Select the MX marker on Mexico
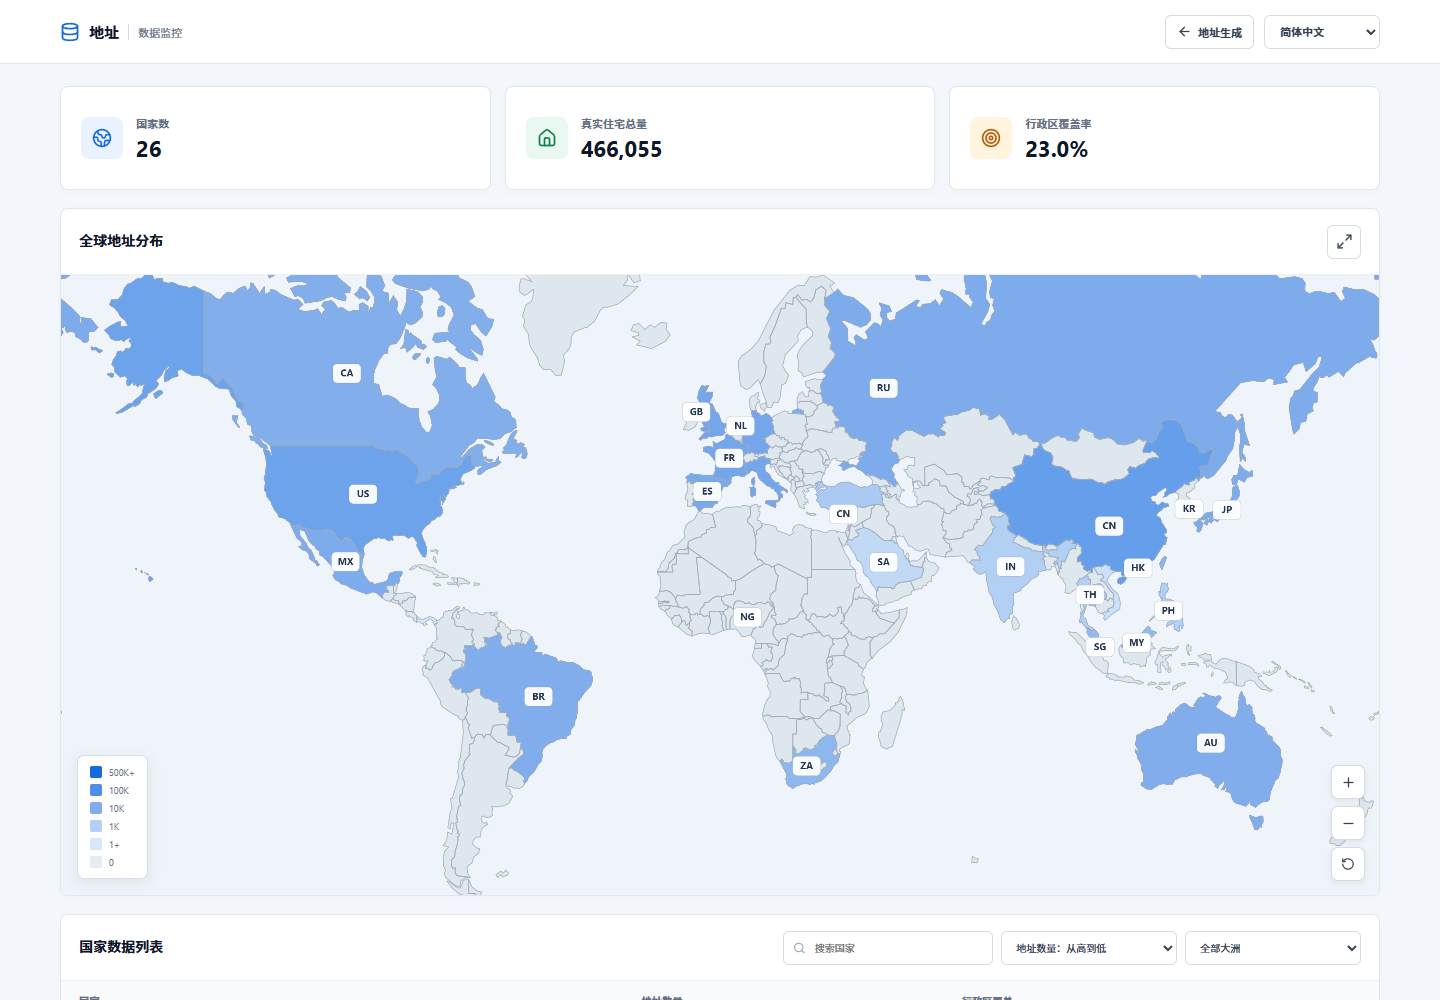The height and width of the screenshot is (1000, 1440). (346, 561)
